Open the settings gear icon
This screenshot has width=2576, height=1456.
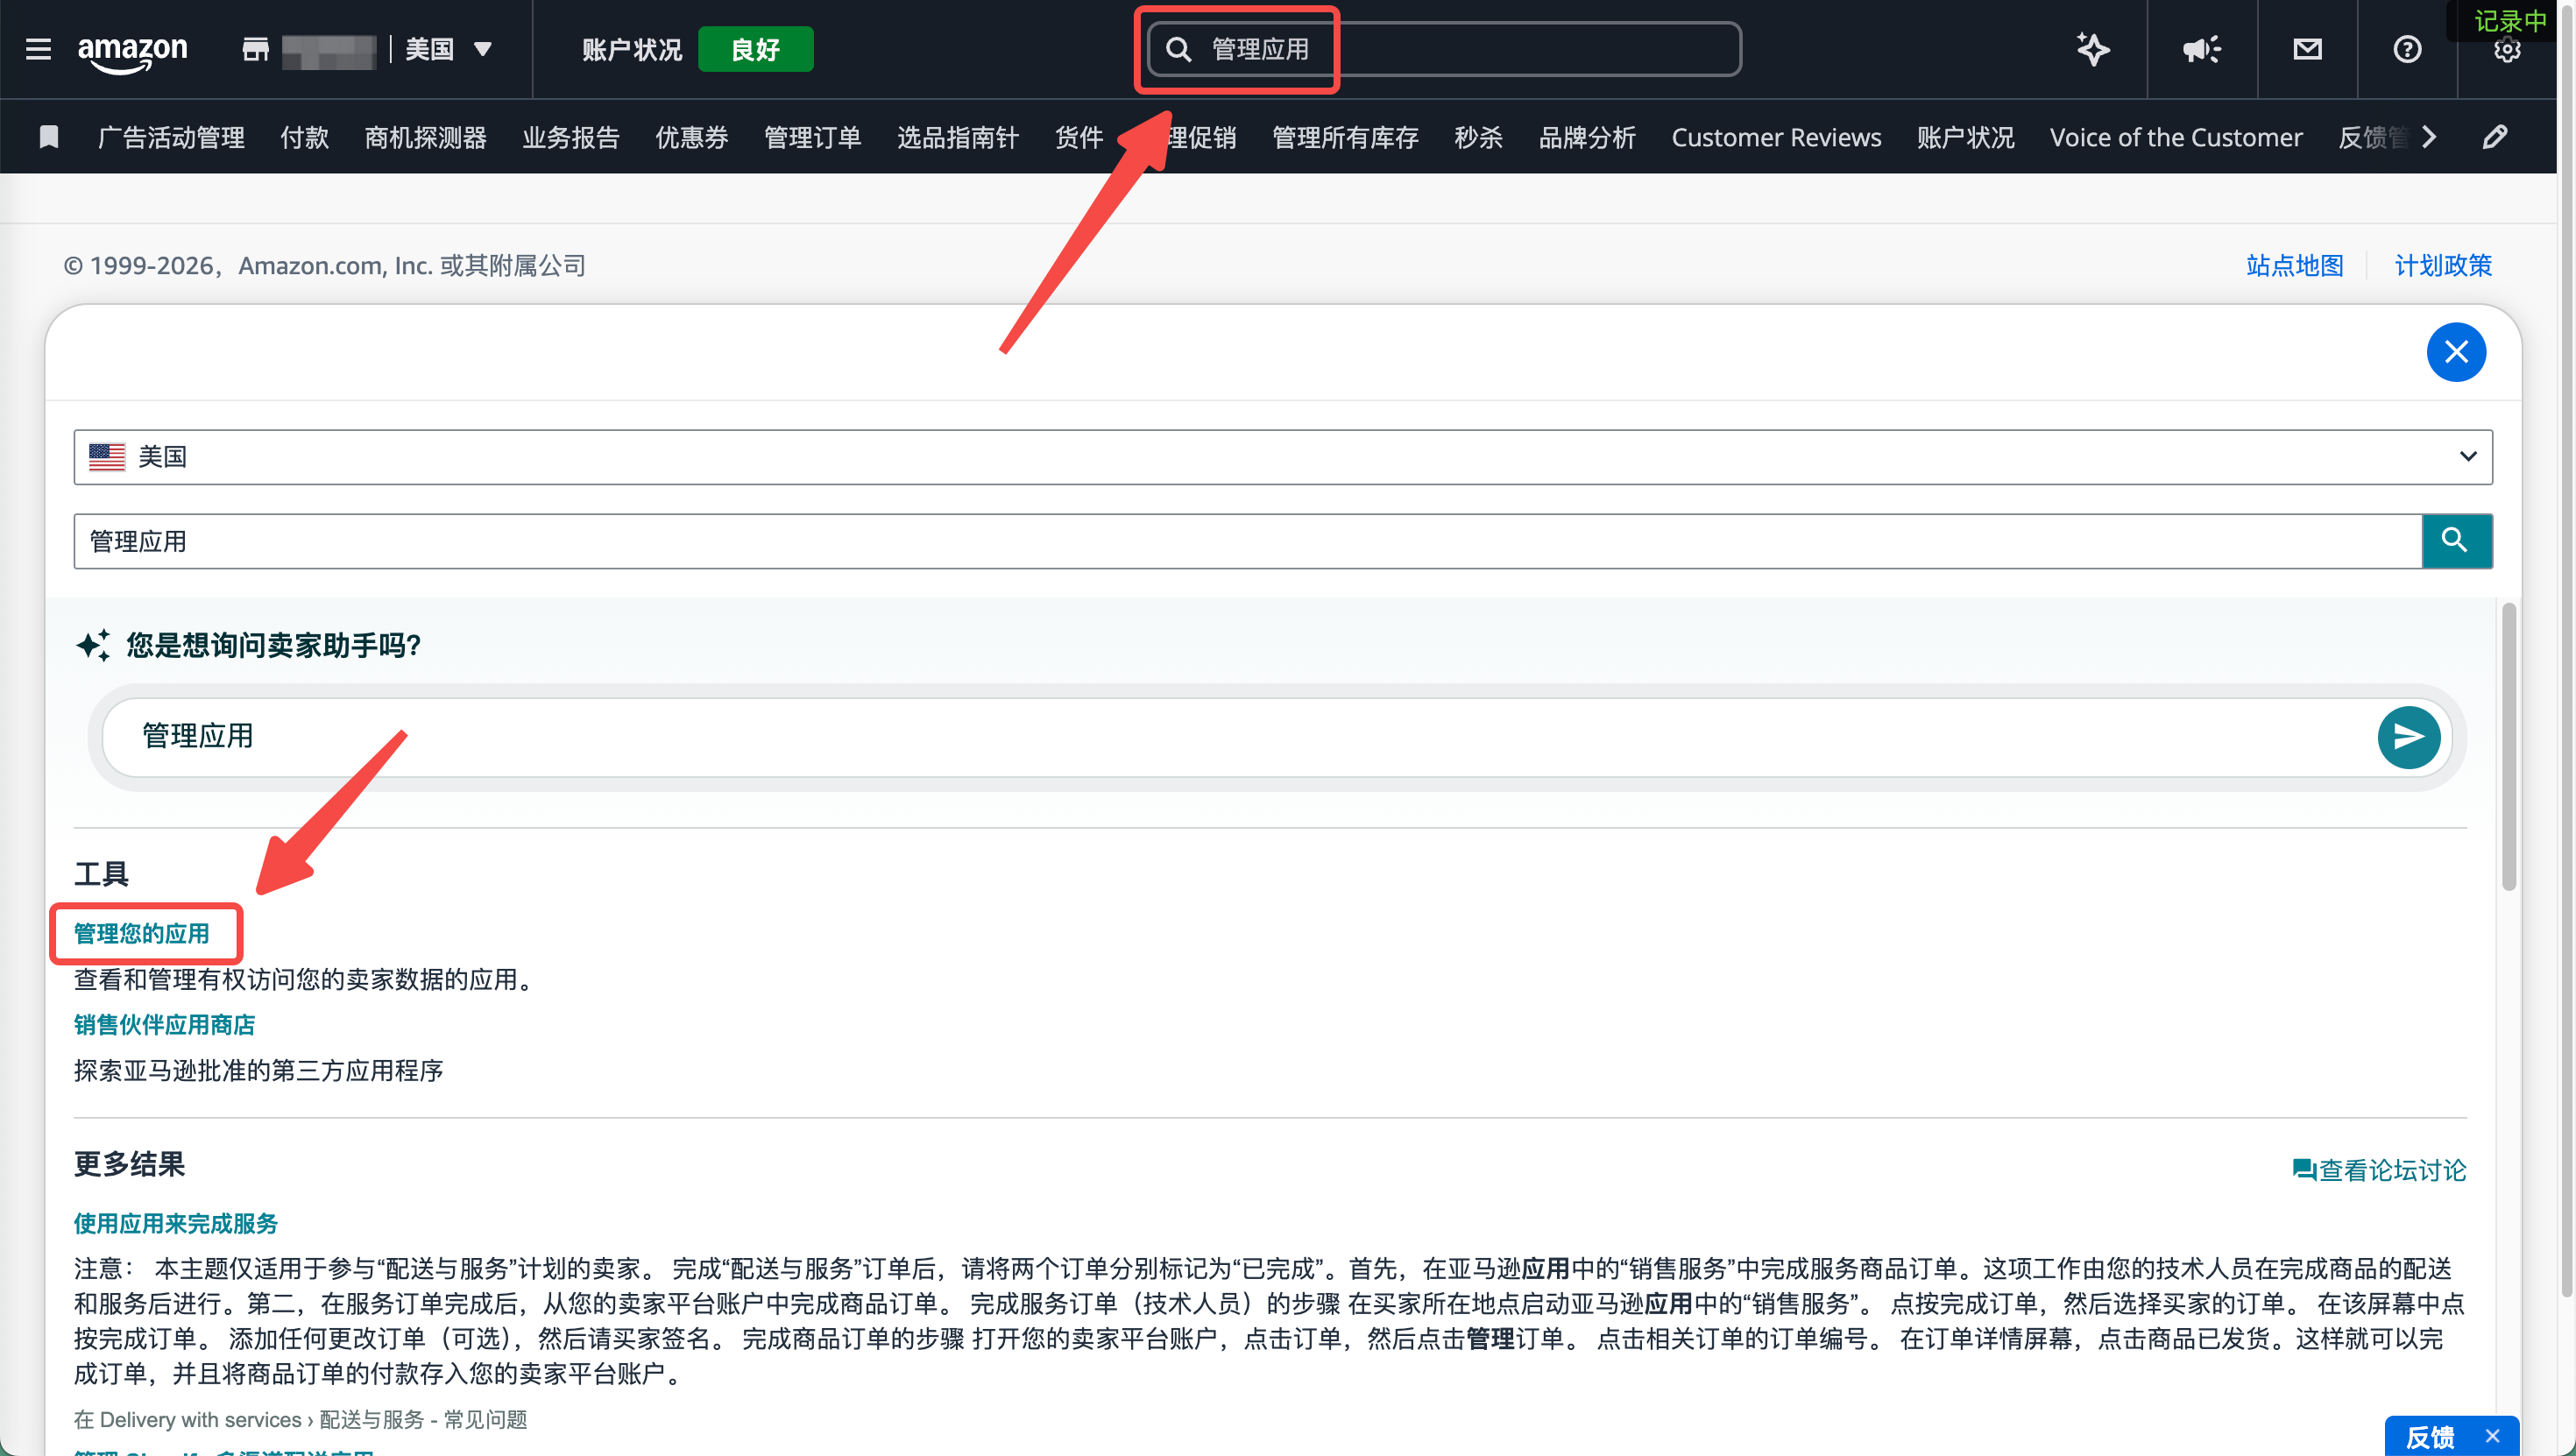pyautogui.click(x=2507, y=50)
